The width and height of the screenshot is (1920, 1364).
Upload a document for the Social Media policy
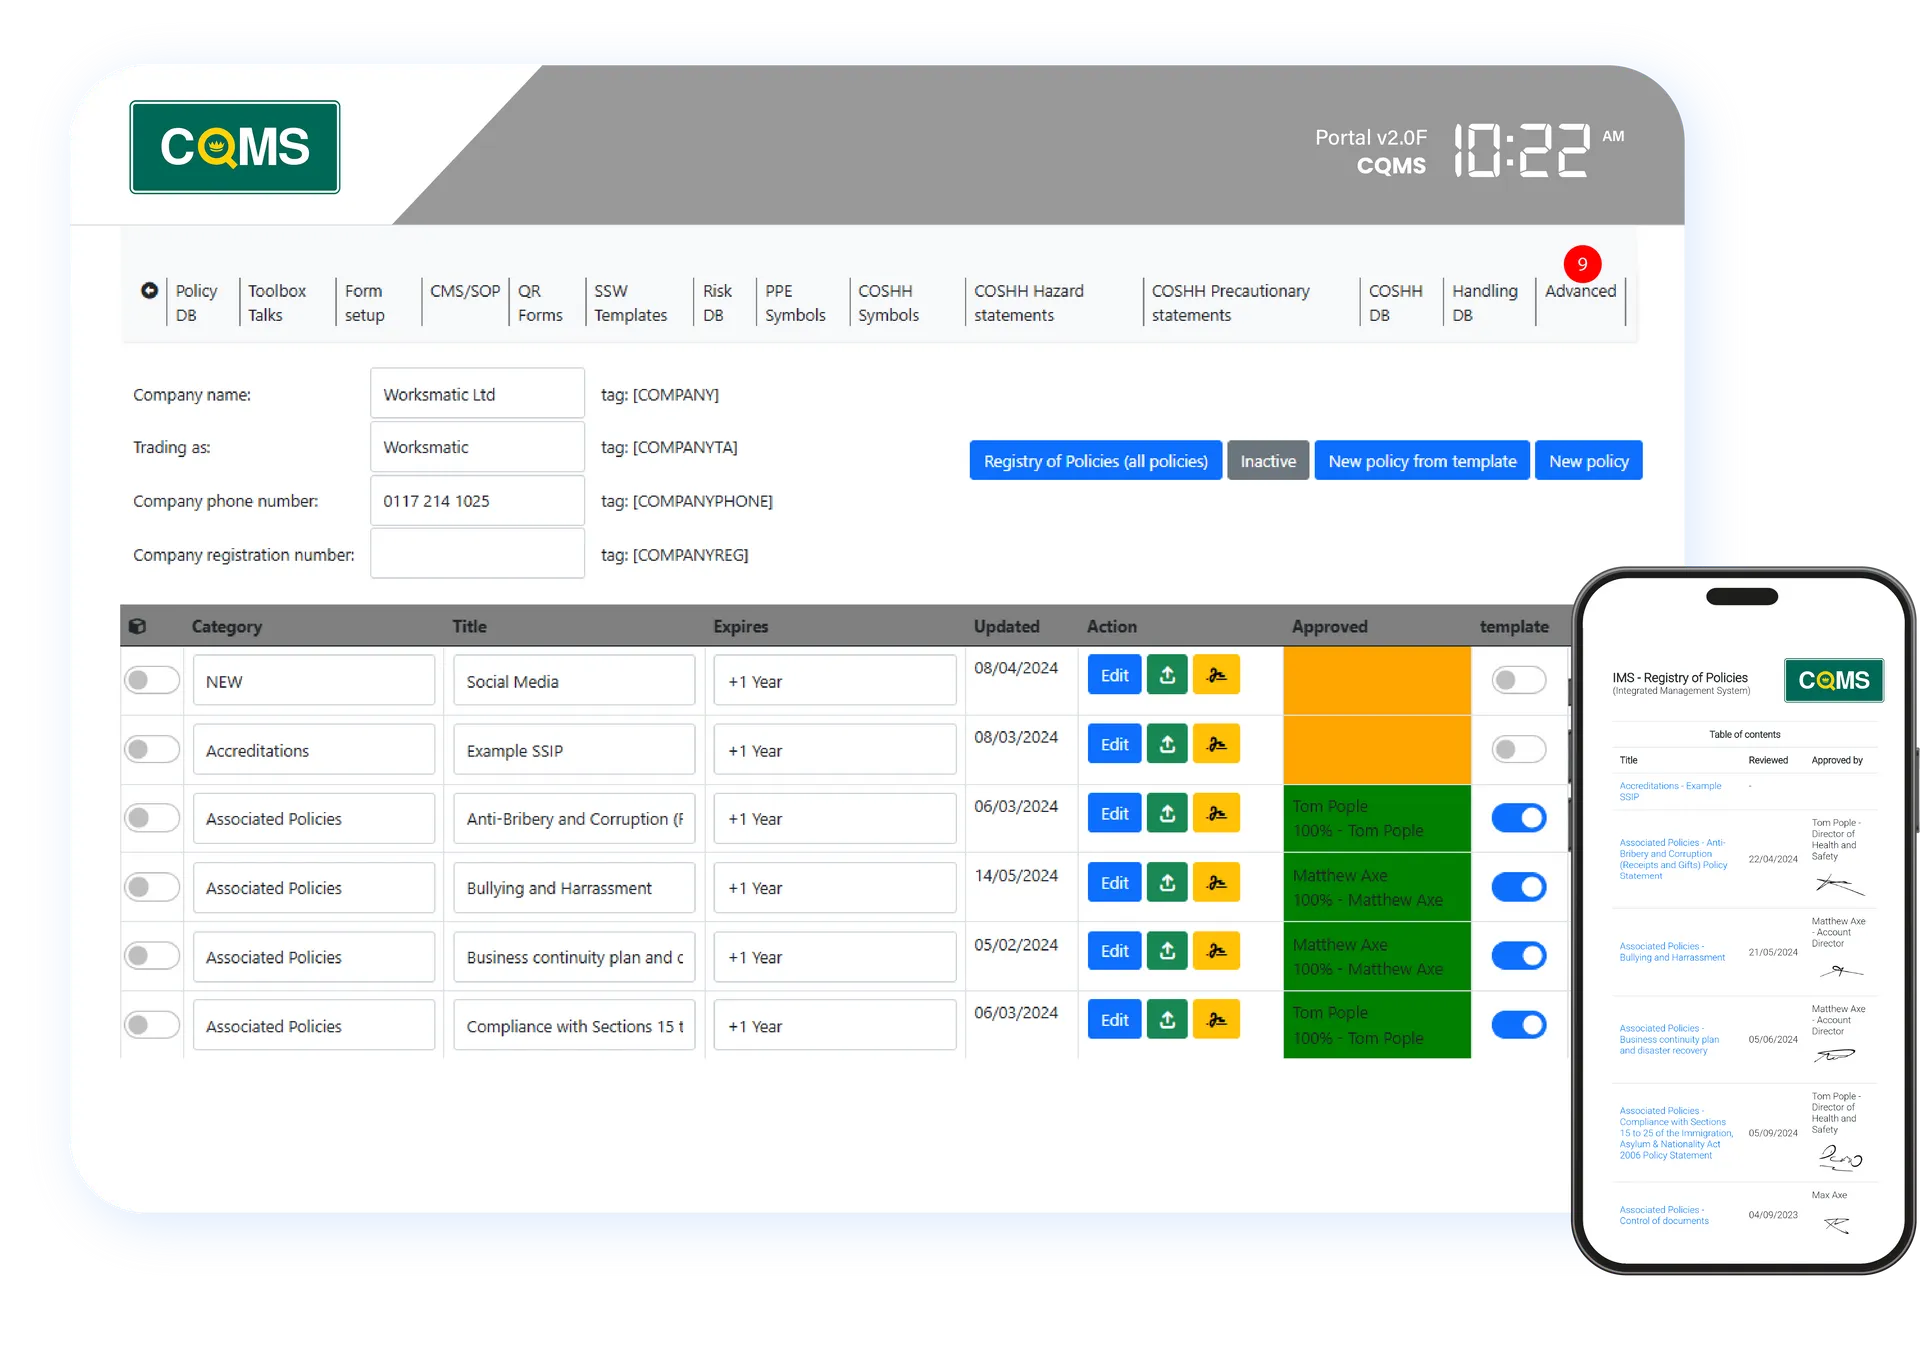pyautogui.click(x=1166, y=674)
